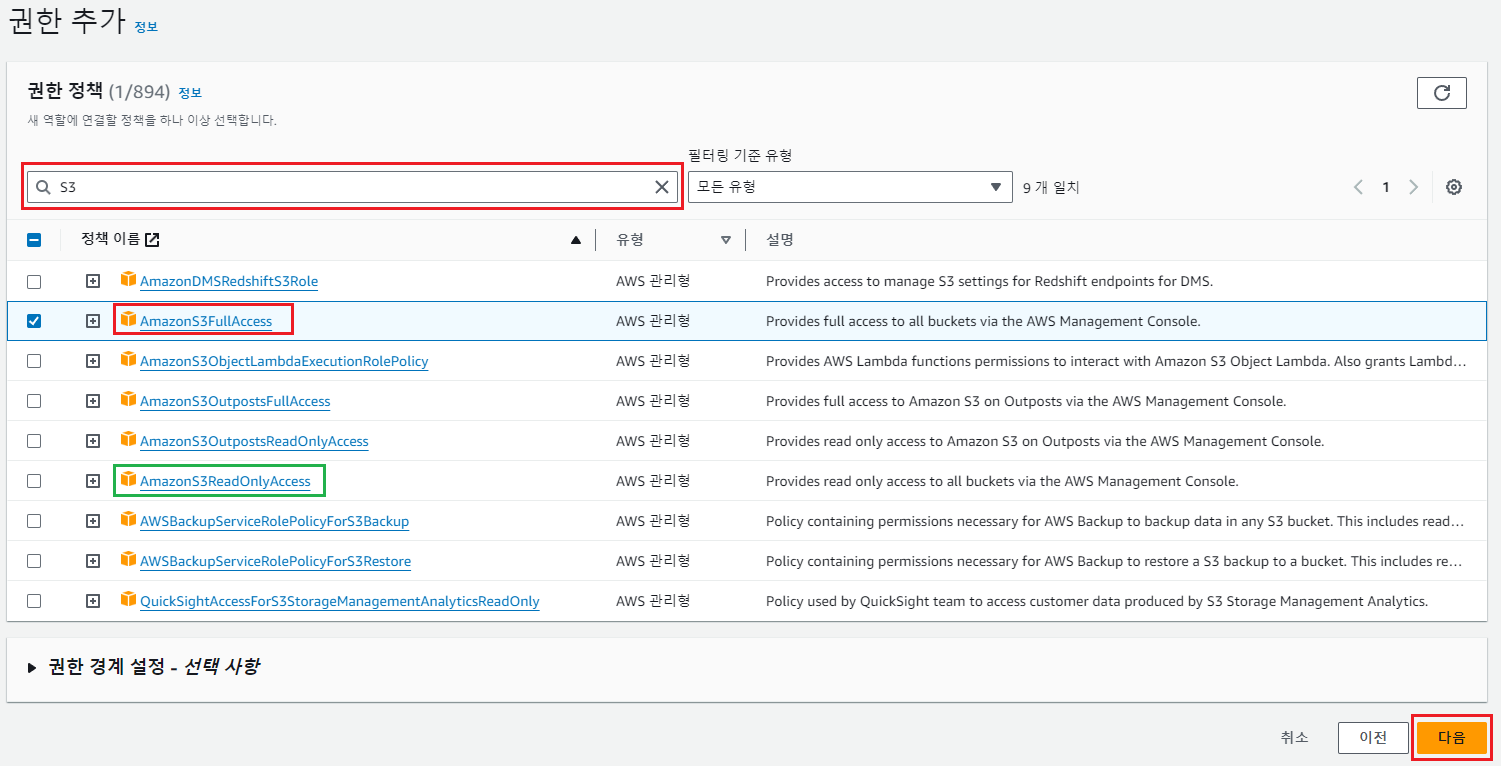Expand details of AmazonS3ObjectLambdaExecutionRolePolicy row
Image resolution: width=1501 pixels, height=766 pixels.
click(93, 361)
